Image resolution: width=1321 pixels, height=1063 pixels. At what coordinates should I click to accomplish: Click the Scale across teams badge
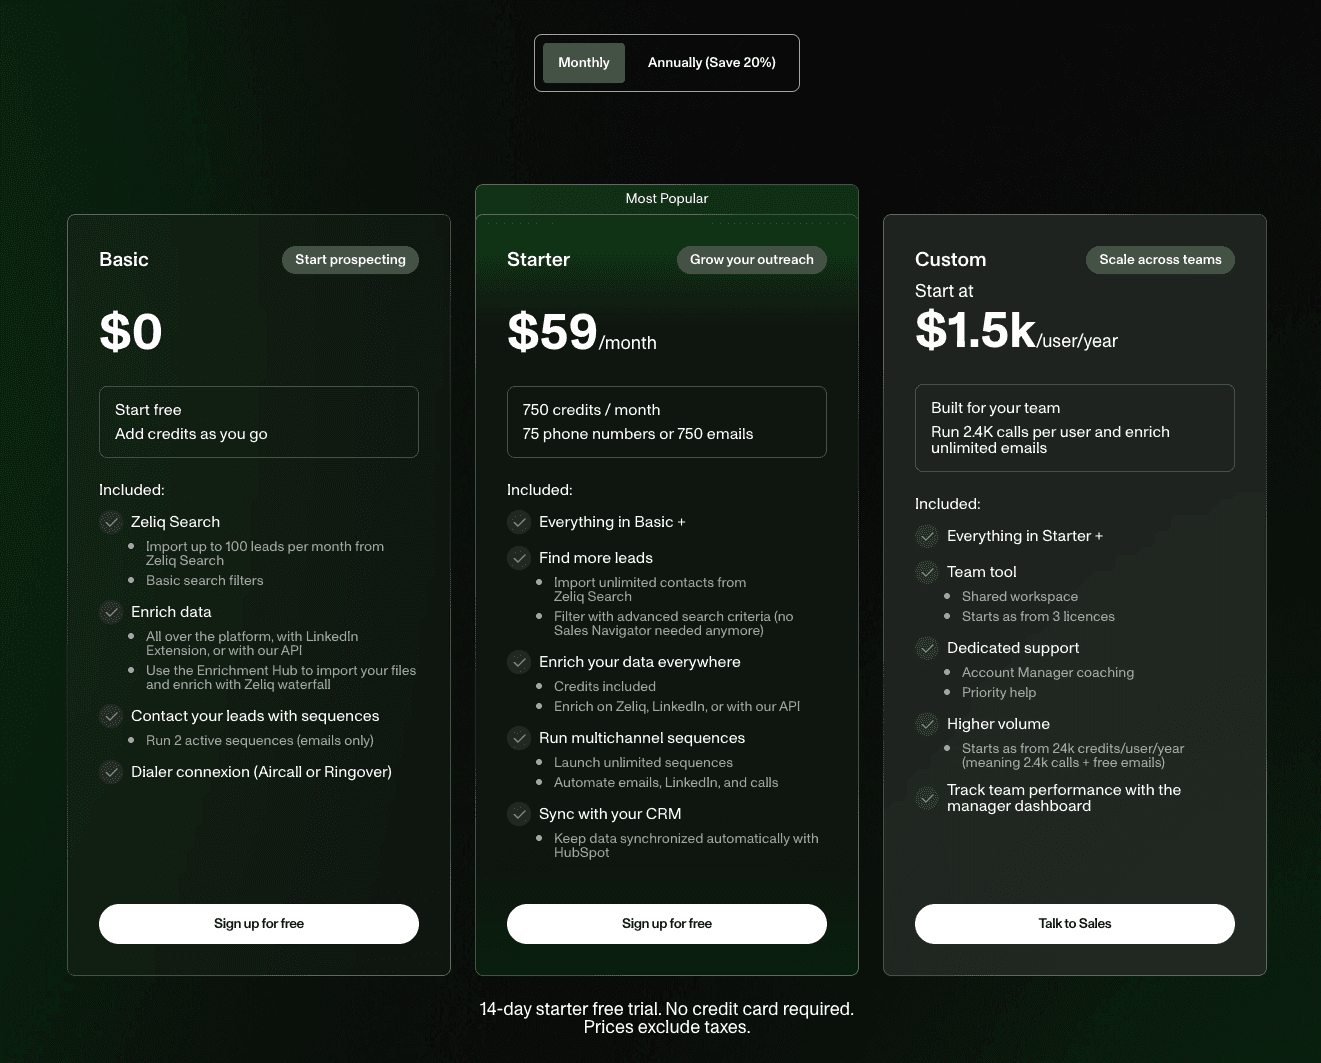click(1160, 259)
